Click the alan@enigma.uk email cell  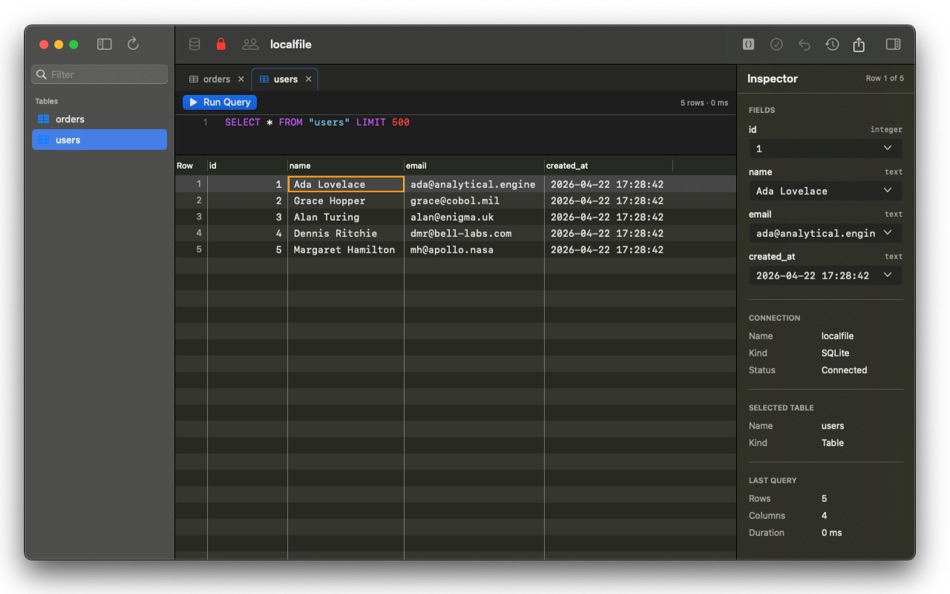pos(474,217)
